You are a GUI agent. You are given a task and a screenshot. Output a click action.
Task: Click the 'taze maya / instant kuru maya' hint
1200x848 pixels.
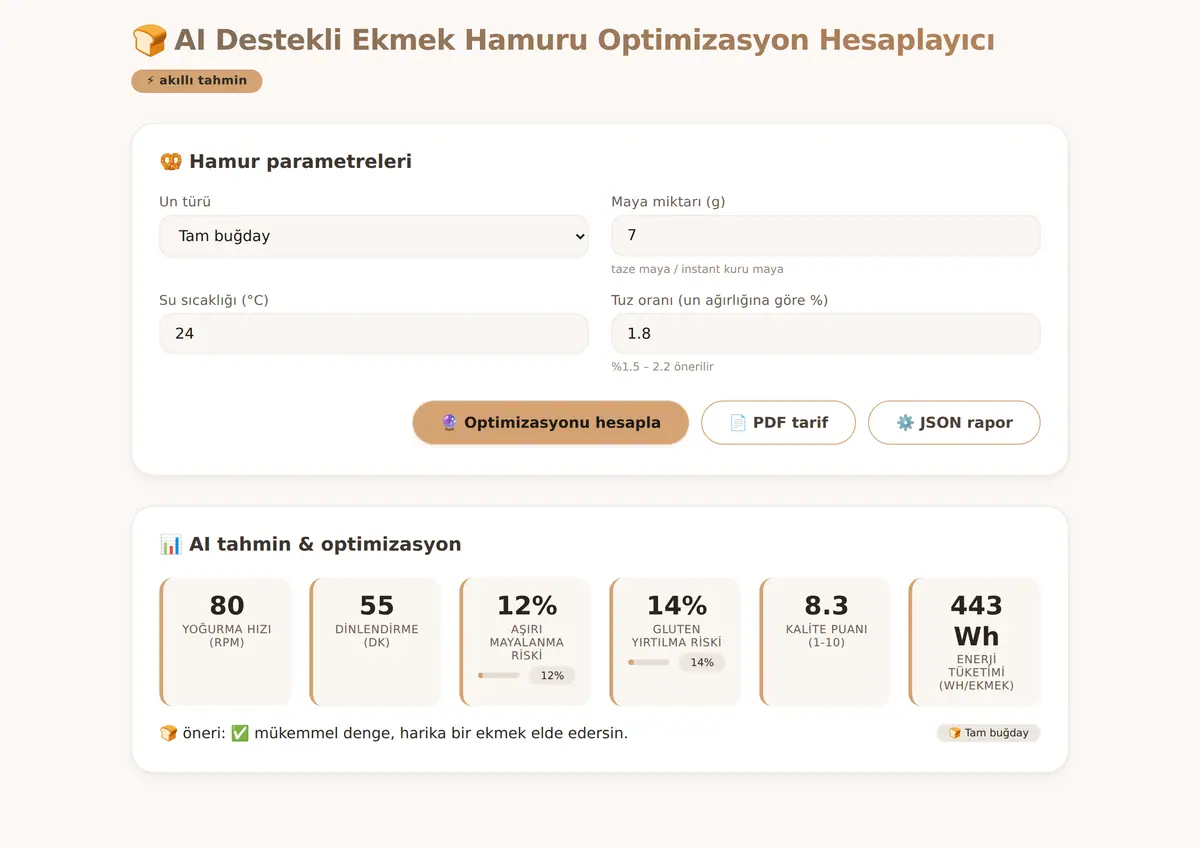(x=698, y=269)
